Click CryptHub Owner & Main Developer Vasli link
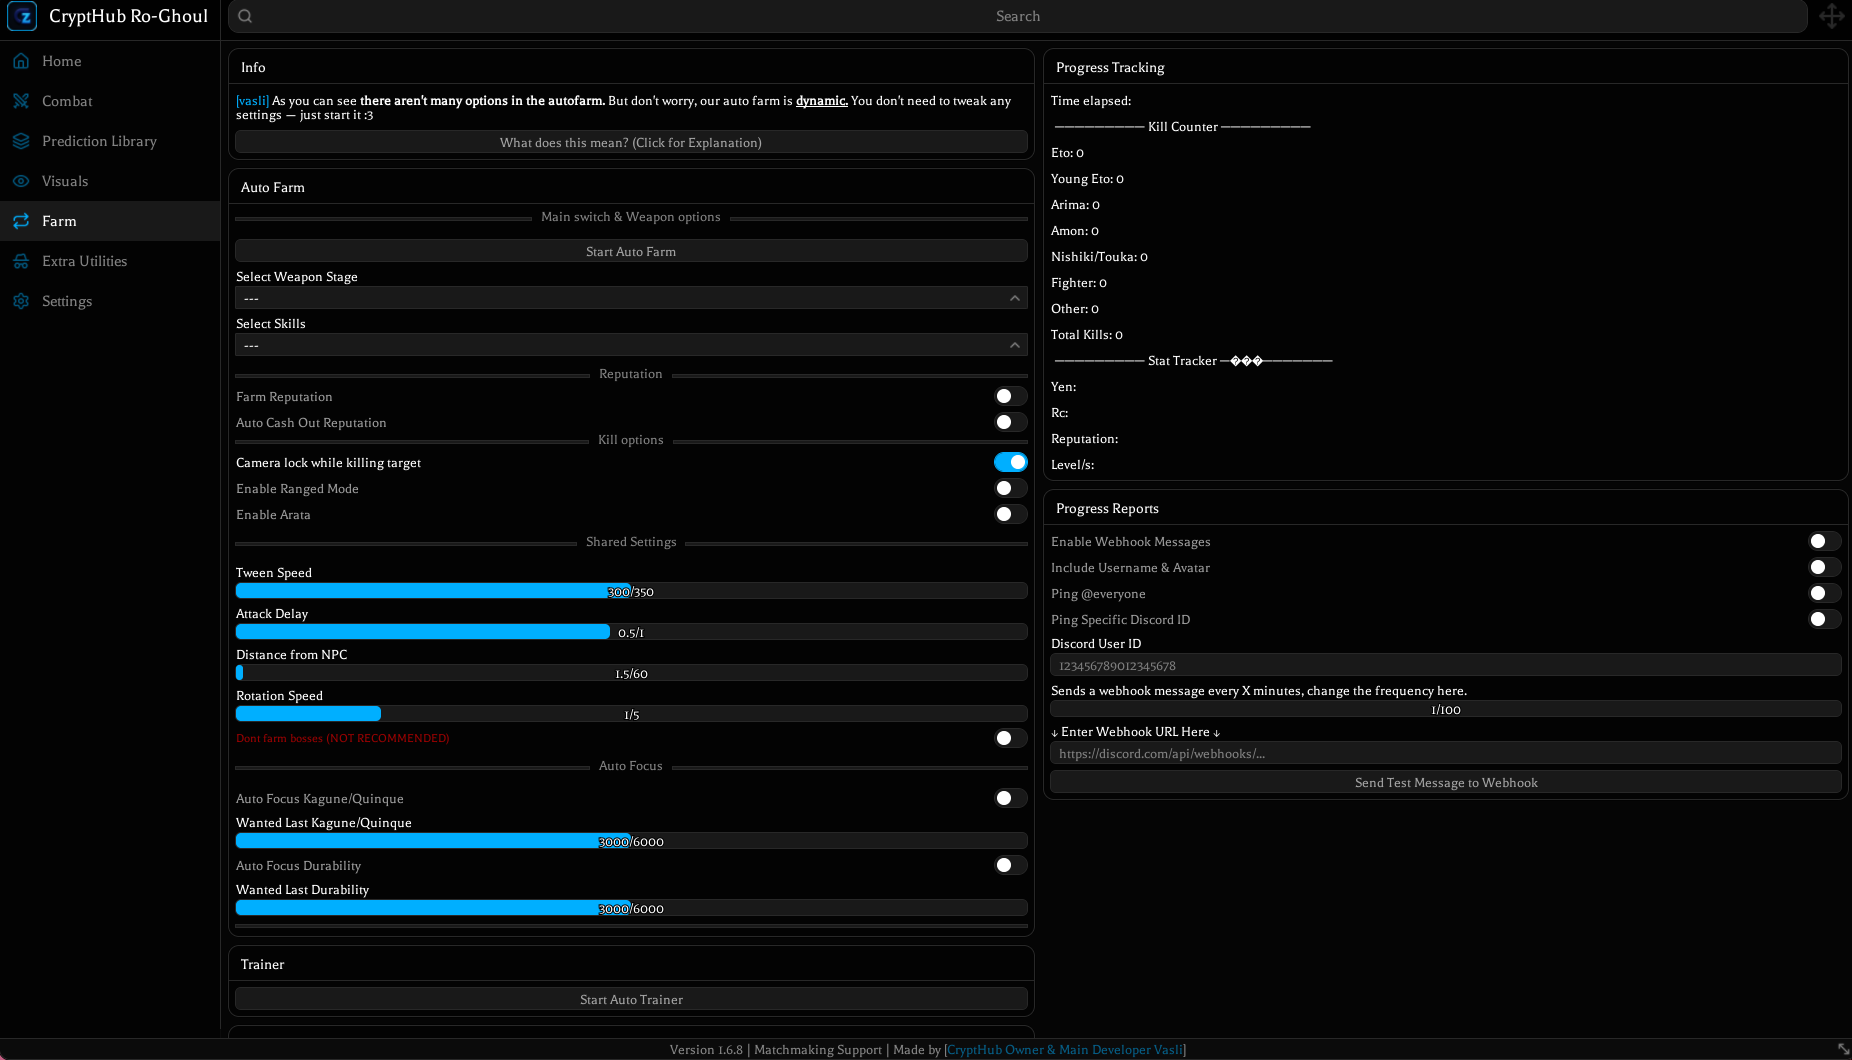This screenshot has height=1060, width=1852. pos(1064,1049)
